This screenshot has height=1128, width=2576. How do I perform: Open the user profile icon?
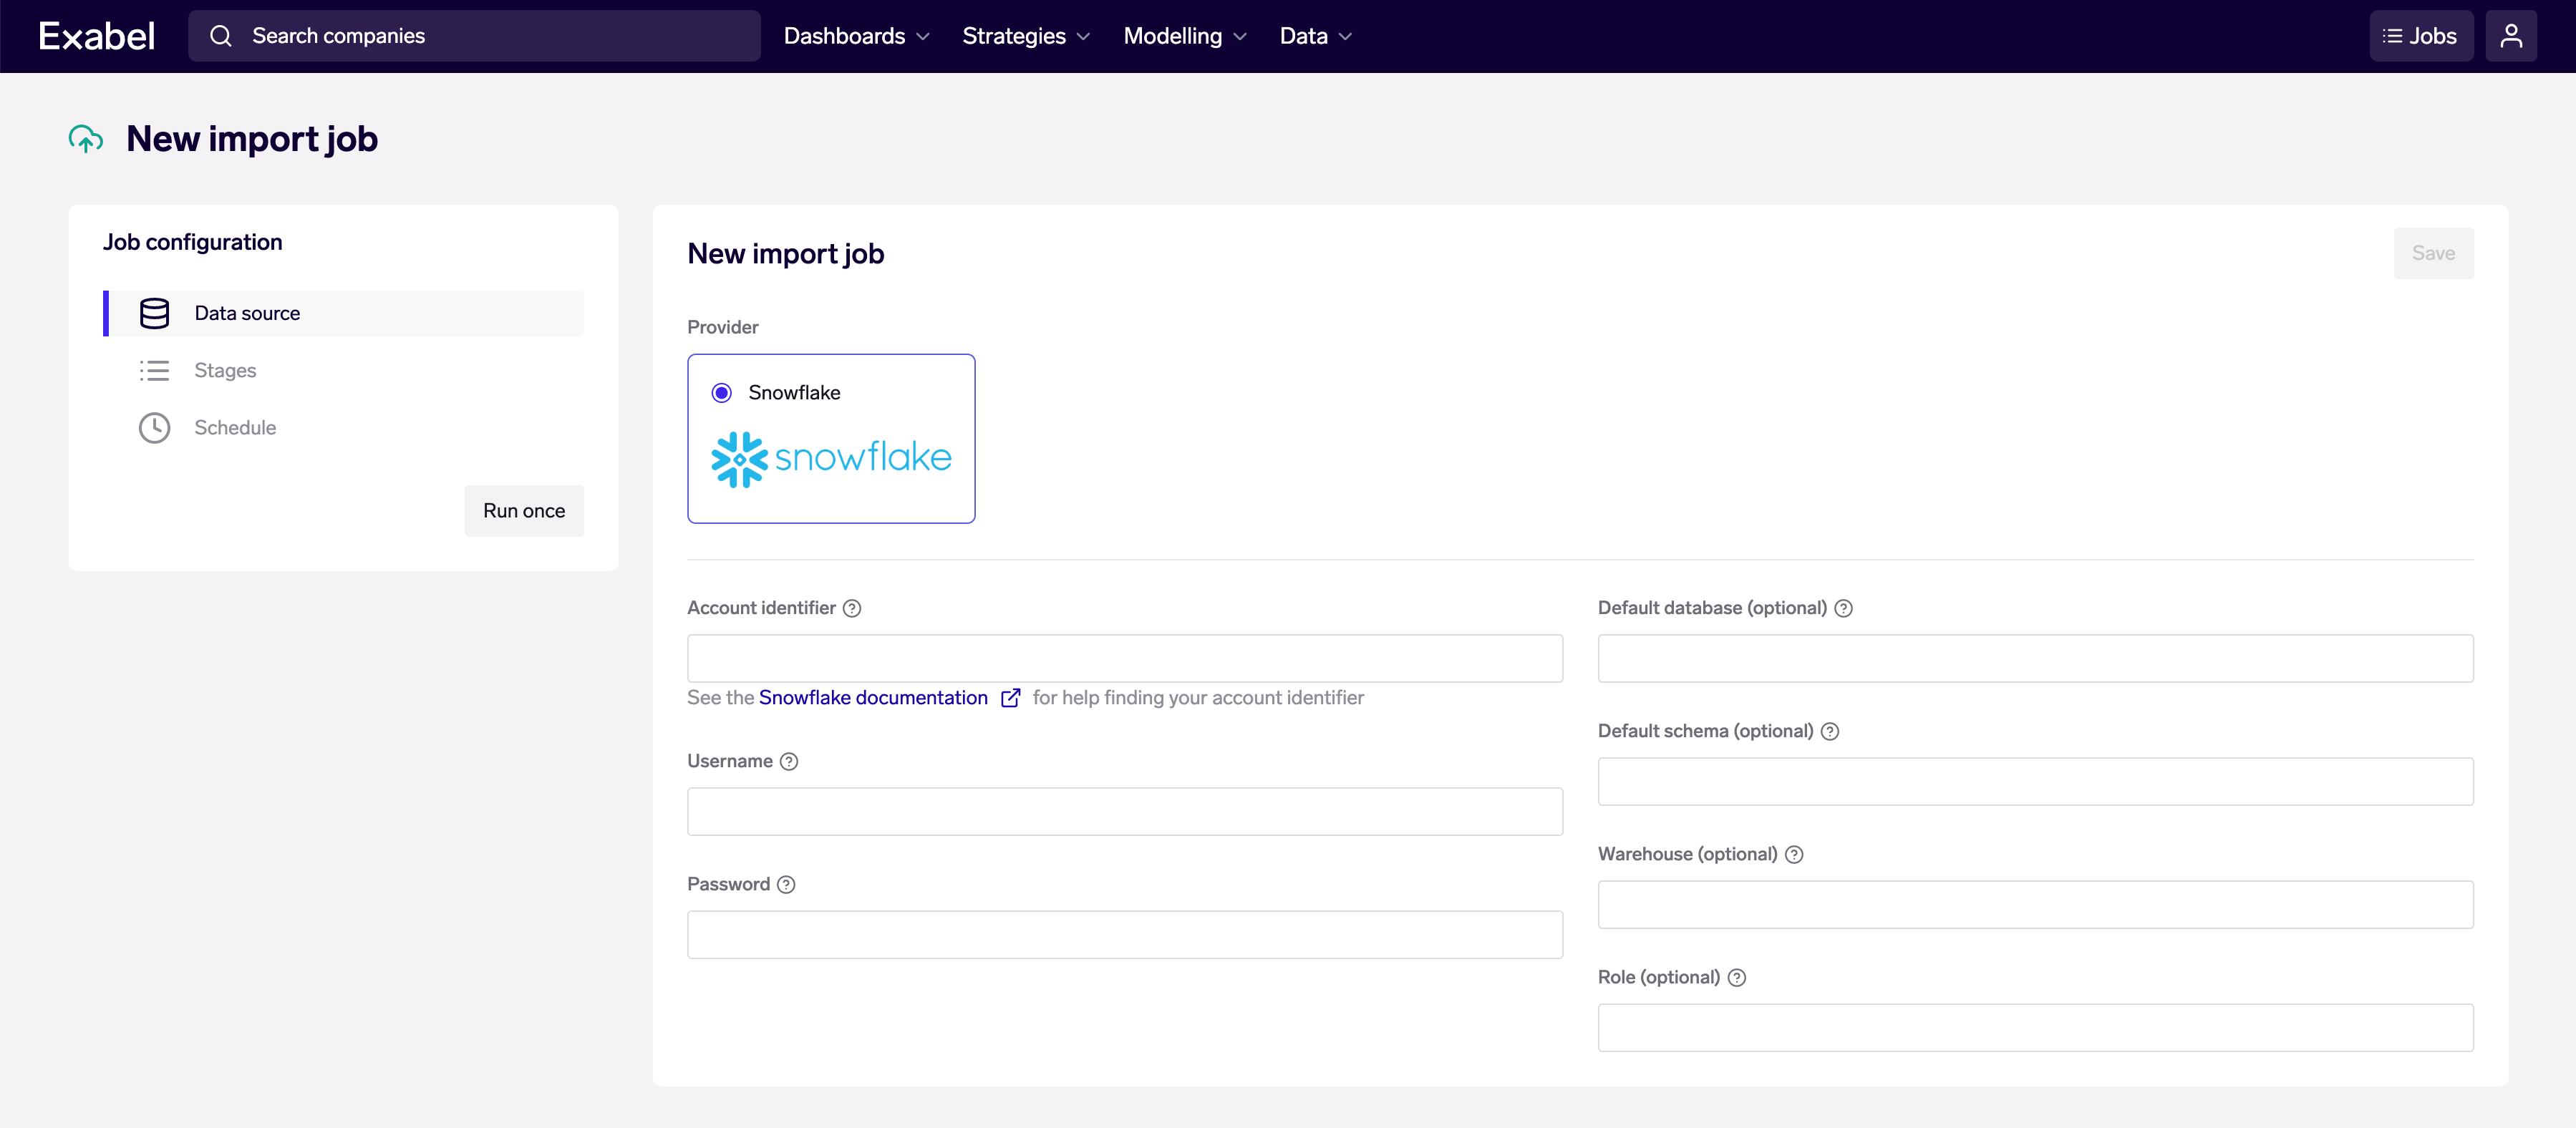[2510, 36]
